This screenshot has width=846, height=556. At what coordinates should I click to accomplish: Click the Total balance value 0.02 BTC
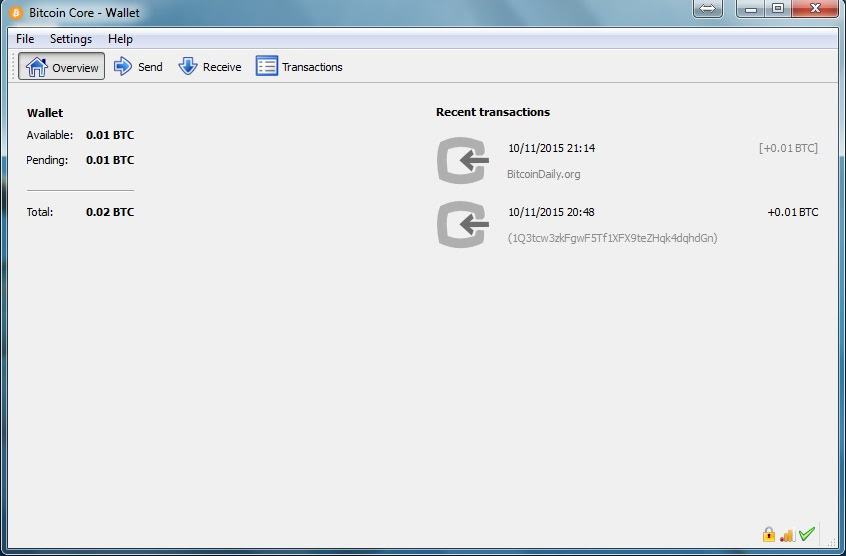pyautogui.click(x=110, y=212)
